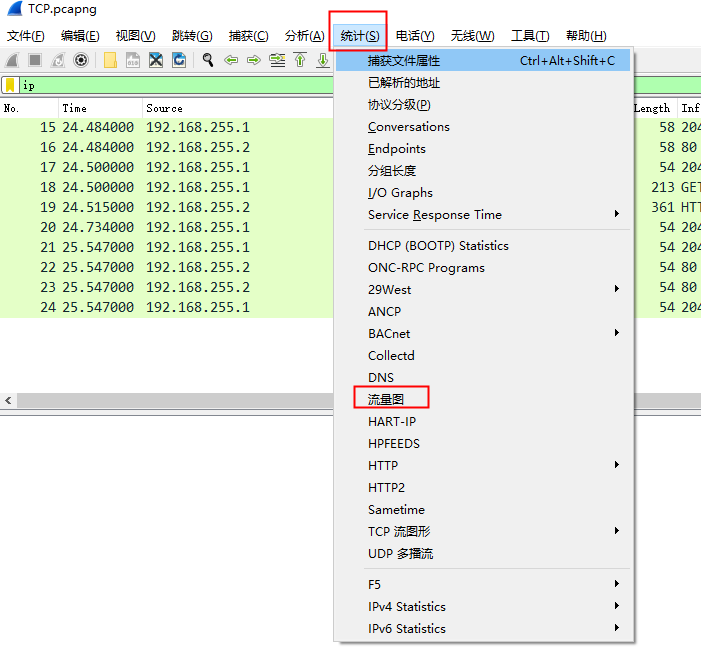Open the 帮助(H) menu
Screen dimensions: 701x663
tap(586, 35)
